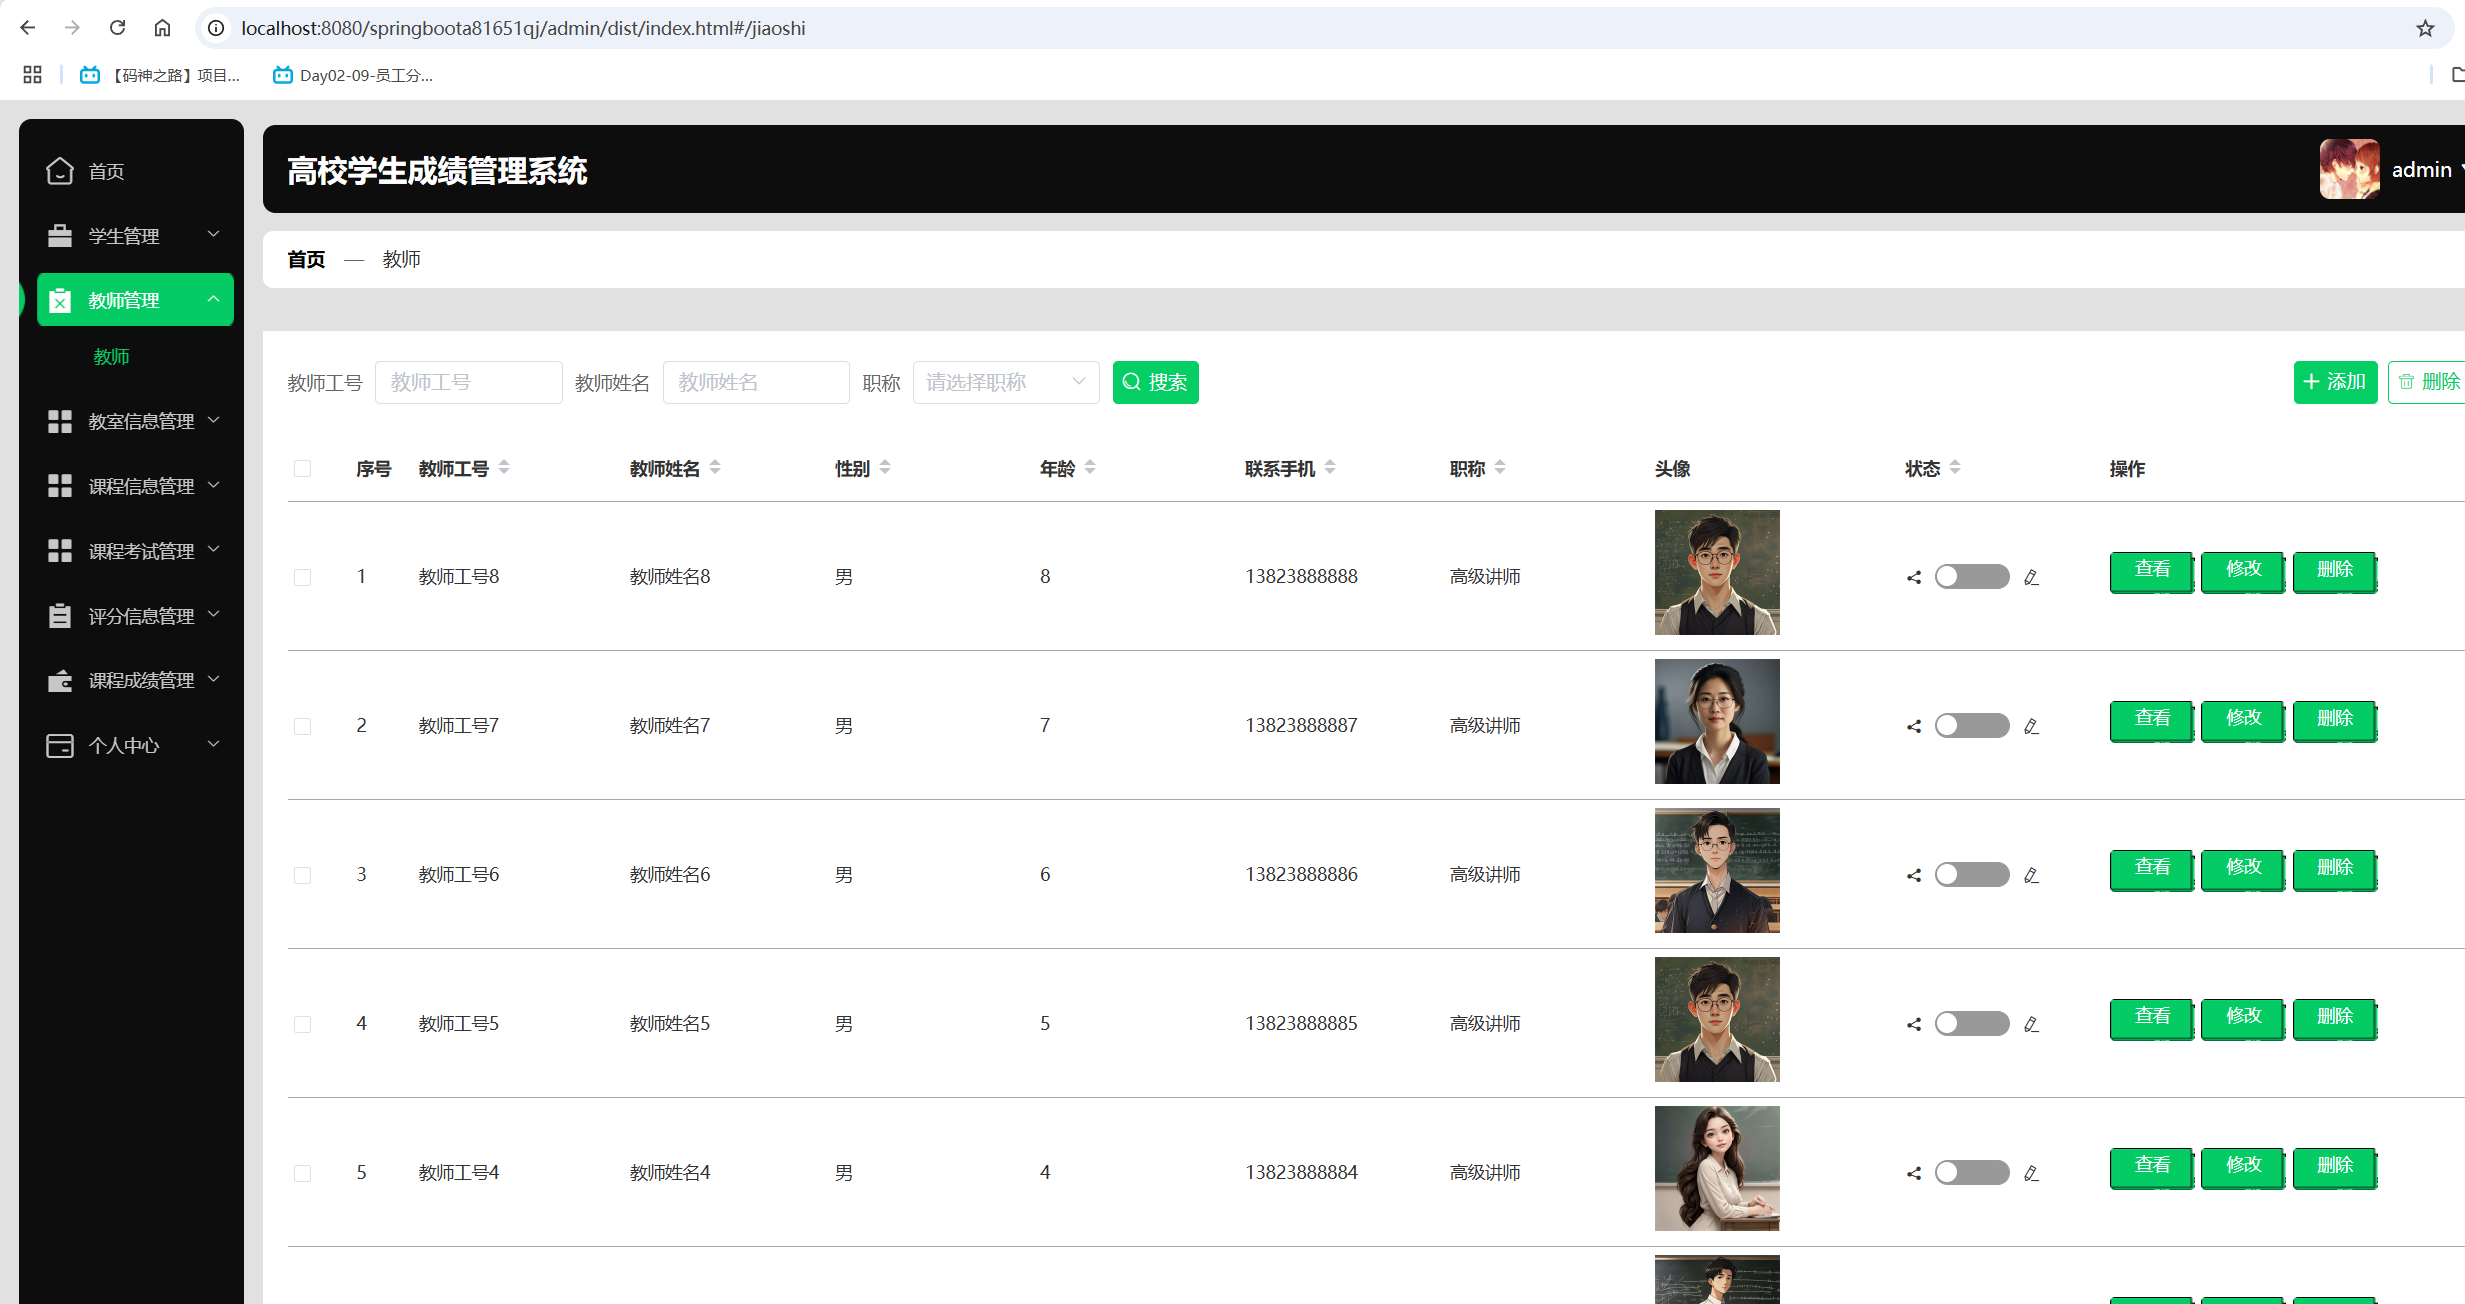Click the 教室信息管理 grid icon
Screen dimensions: 2465x1304
[60, 421]
